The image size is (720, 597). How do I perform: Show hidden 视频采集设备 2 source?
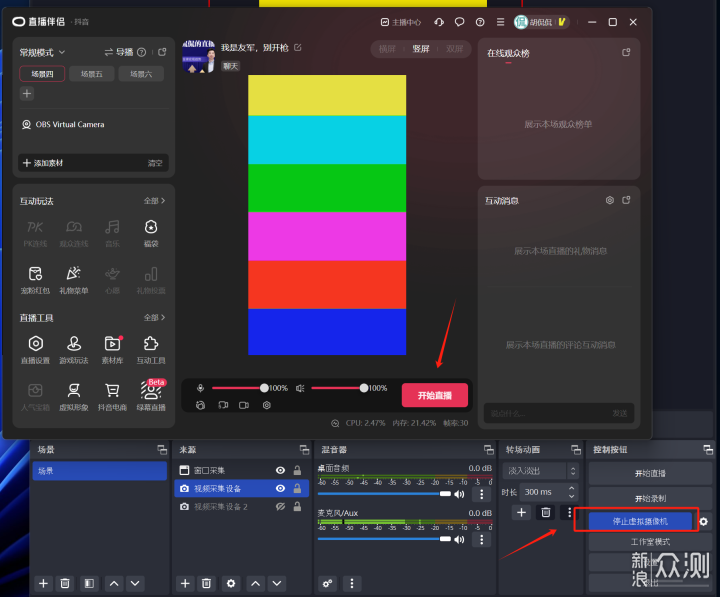[x=280, y=507]
